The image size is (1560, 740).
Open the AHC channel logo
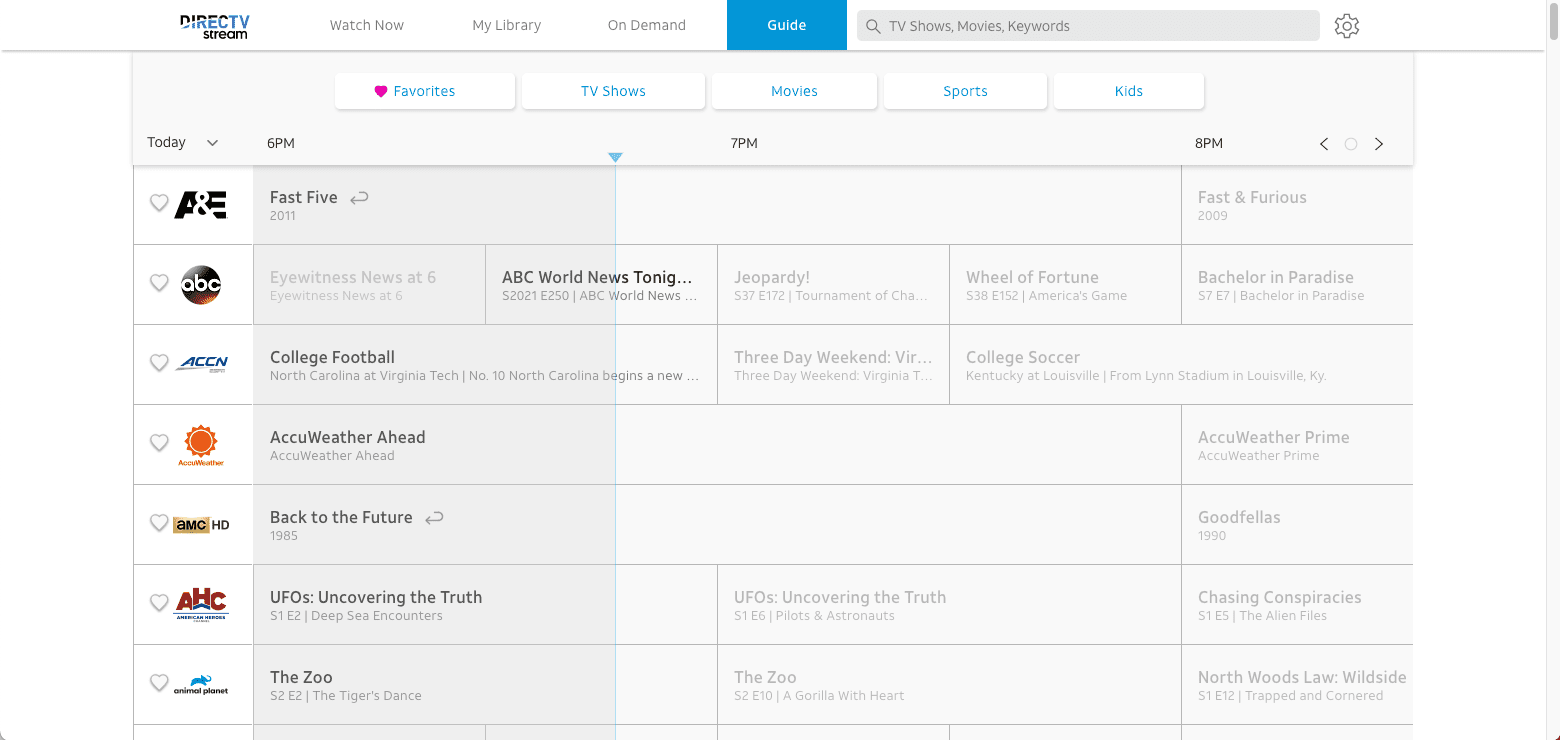(201, 604)
